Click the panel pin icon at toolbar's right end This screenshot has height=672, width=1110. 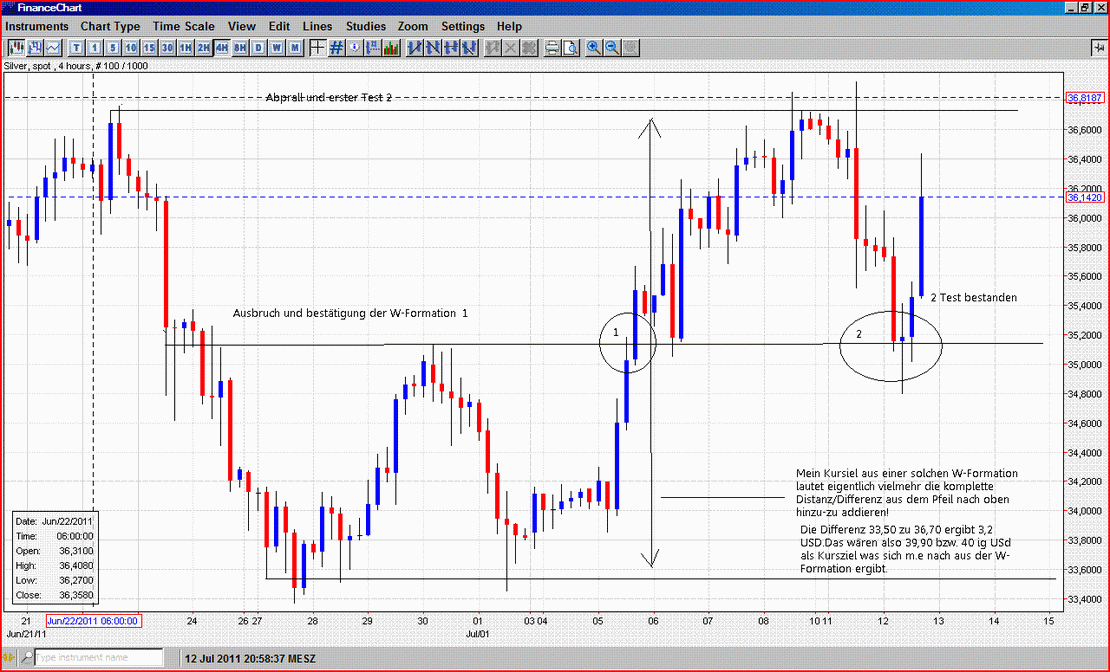tap(1098, 47)
